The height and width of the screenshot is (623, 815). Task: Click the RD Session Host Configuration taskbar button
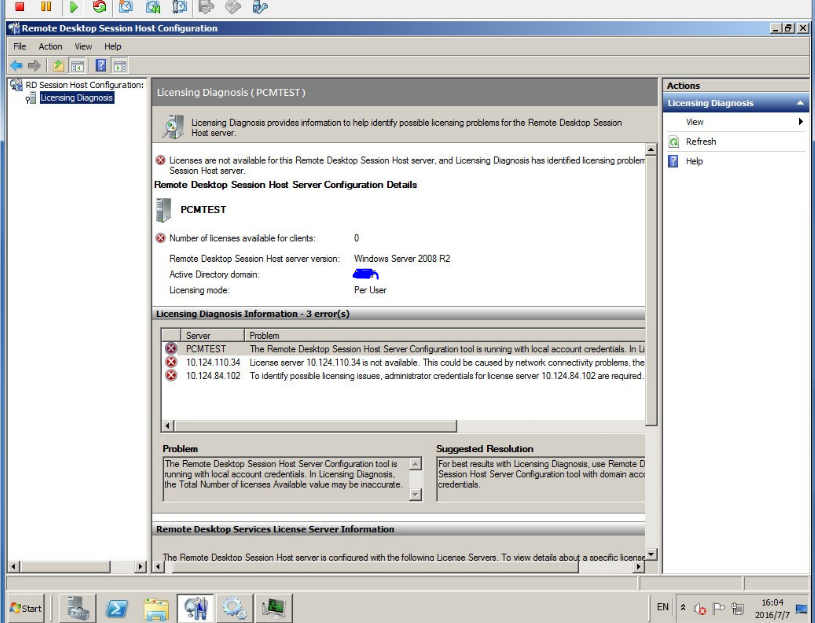[x=195, y=608]
